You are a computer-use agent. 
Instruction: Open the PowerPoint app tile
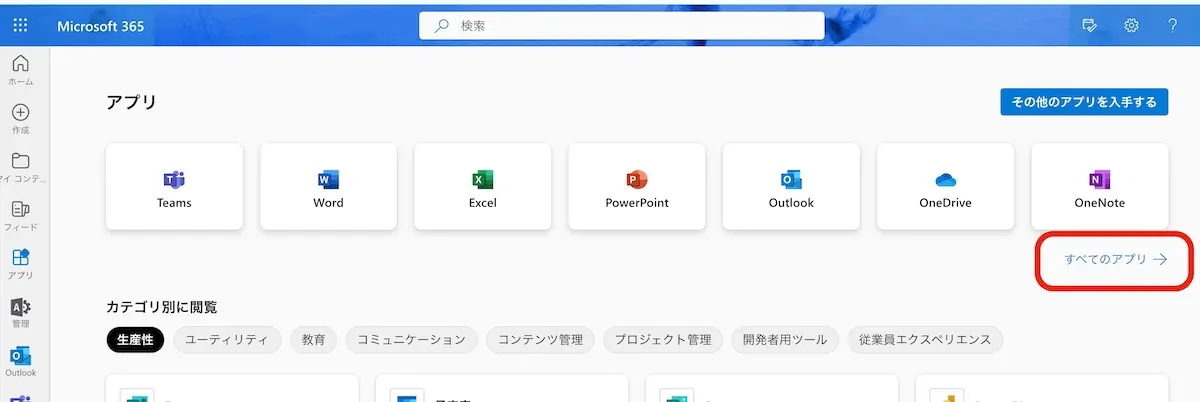637,187
